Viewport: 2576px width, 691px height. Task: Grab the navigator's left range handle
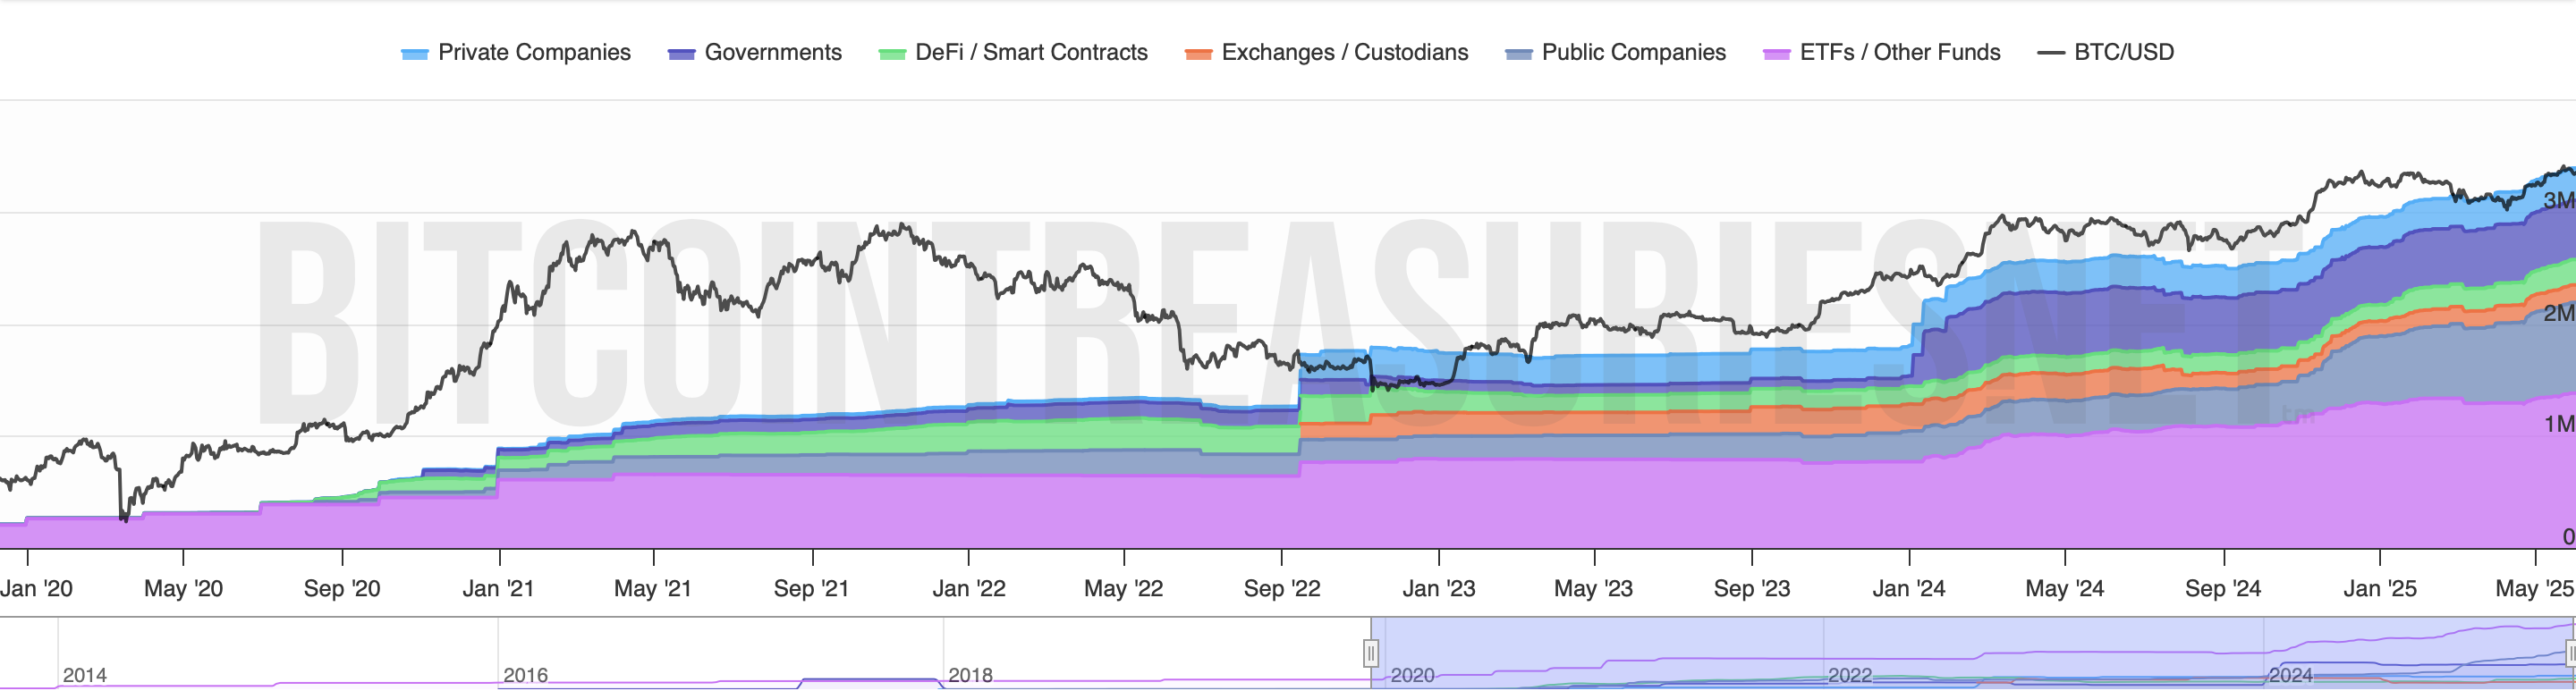click(1371, 653)
